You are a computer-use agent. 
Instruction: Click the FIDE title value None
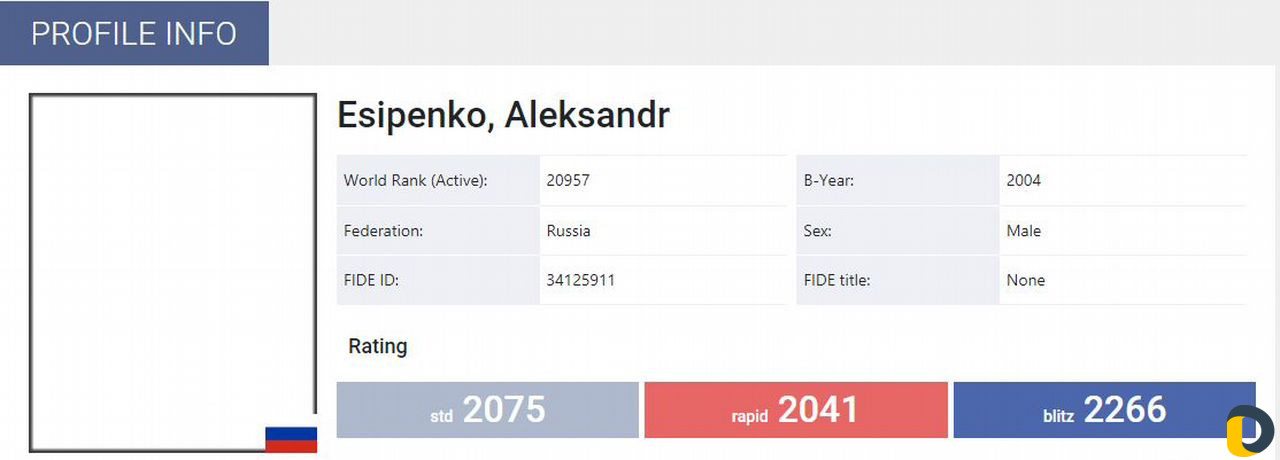(1026, 280)
